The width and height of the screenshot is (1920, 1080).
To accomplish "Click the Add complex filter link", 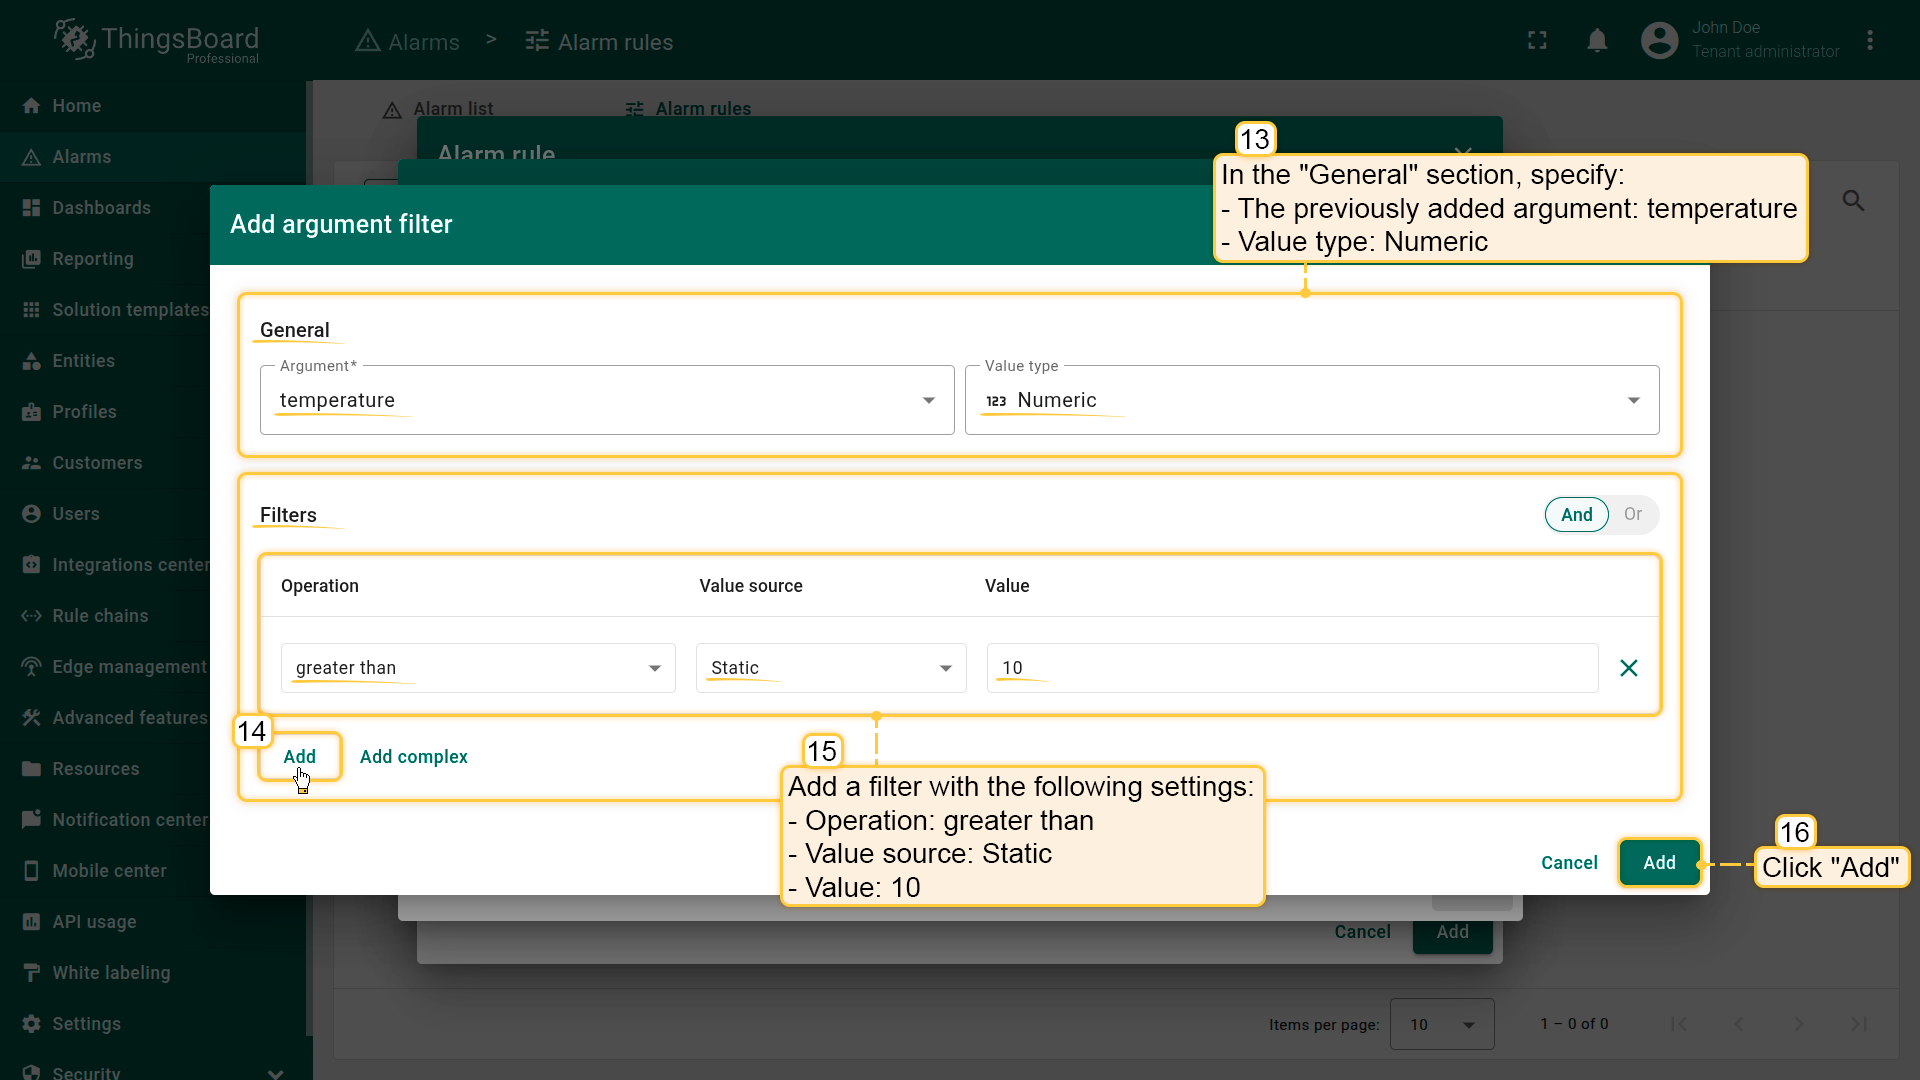I will pos(413,757).
